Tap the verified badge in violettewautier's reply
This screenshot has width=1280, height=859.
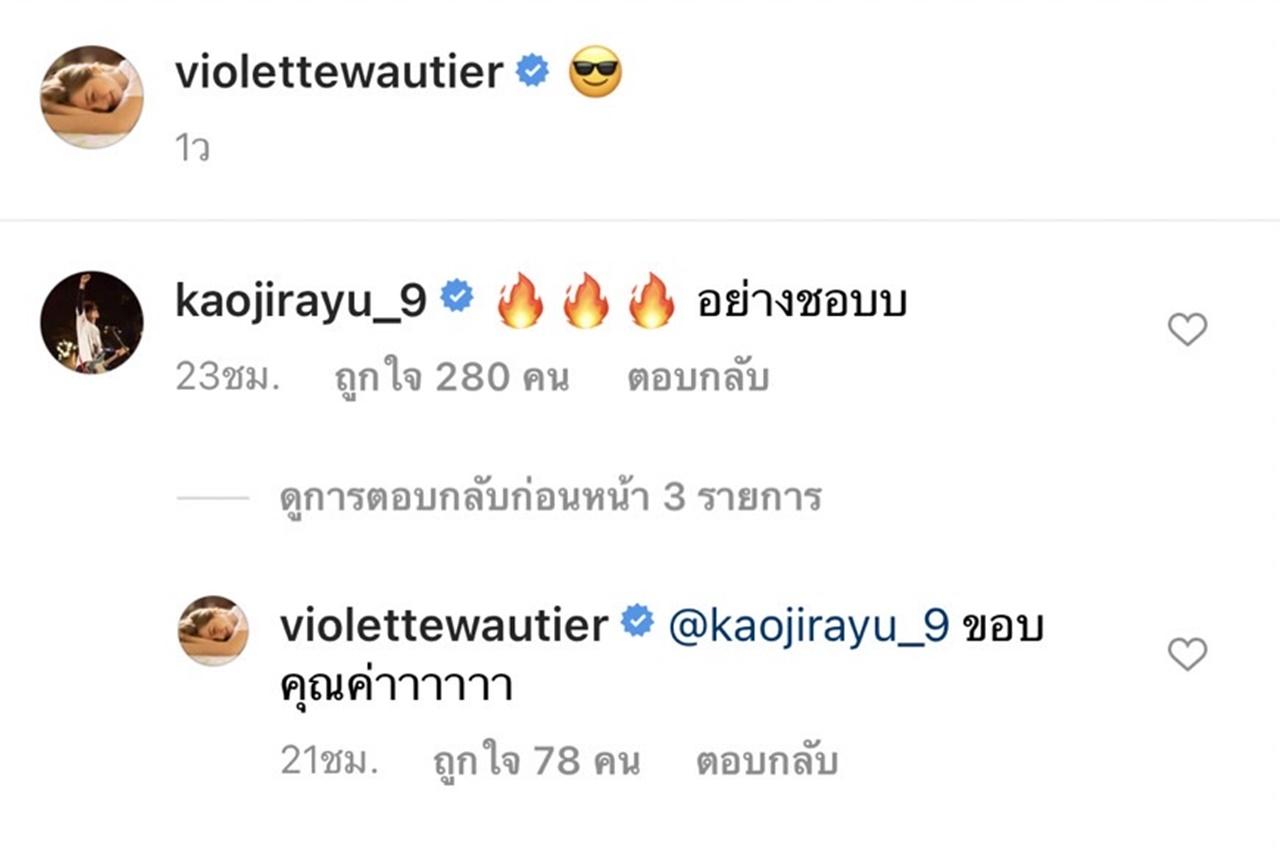[x=636, y=624]
